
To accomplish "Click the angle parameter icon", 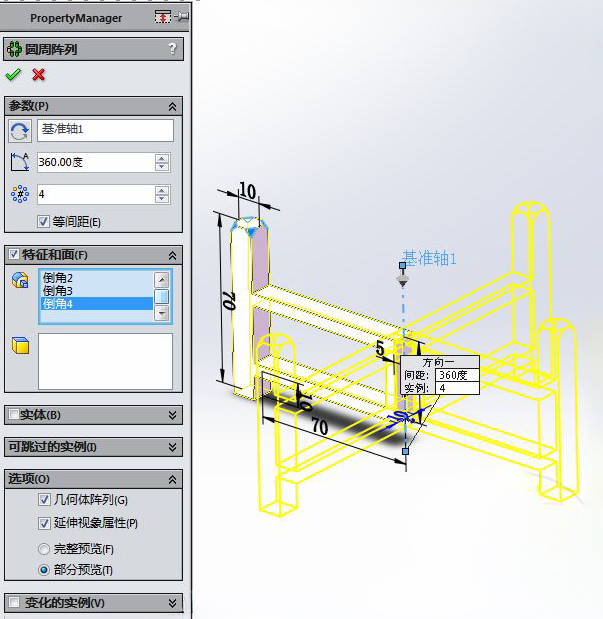I will click(20, 162).
